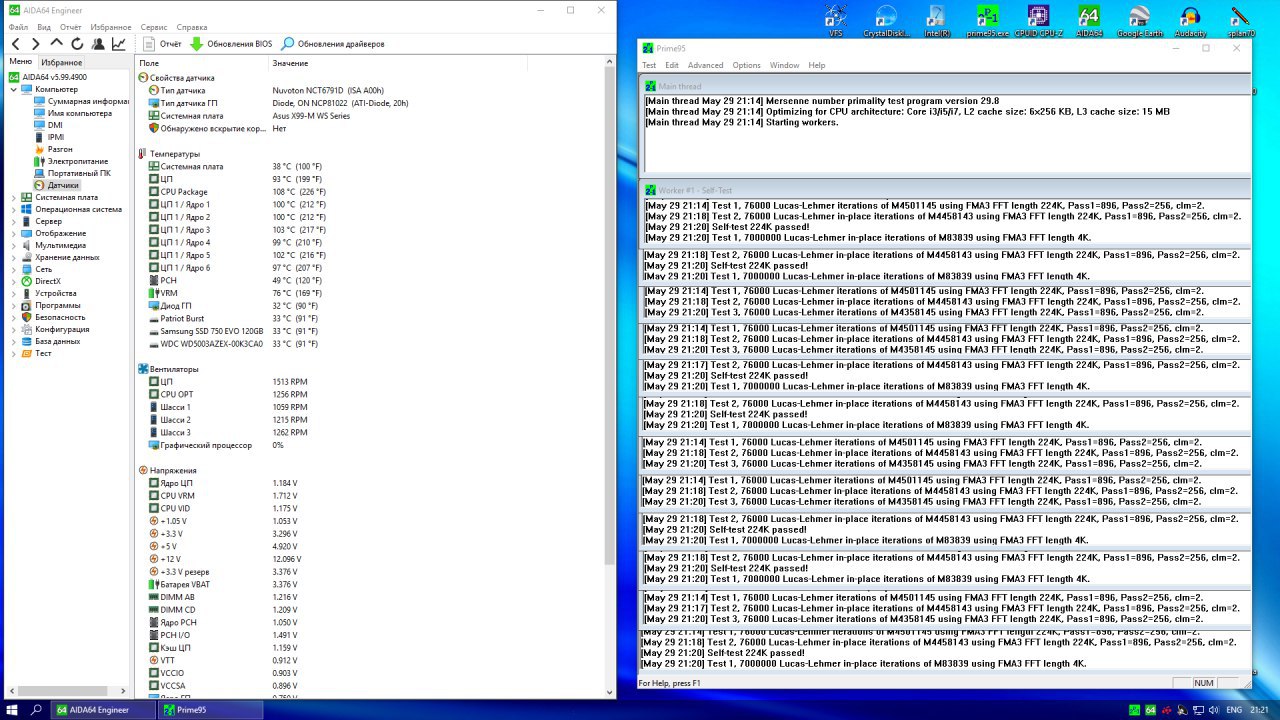Open AIDA64 desktop shortcut
This screenshot has width=1280, height=720.
click(1089, 20)
